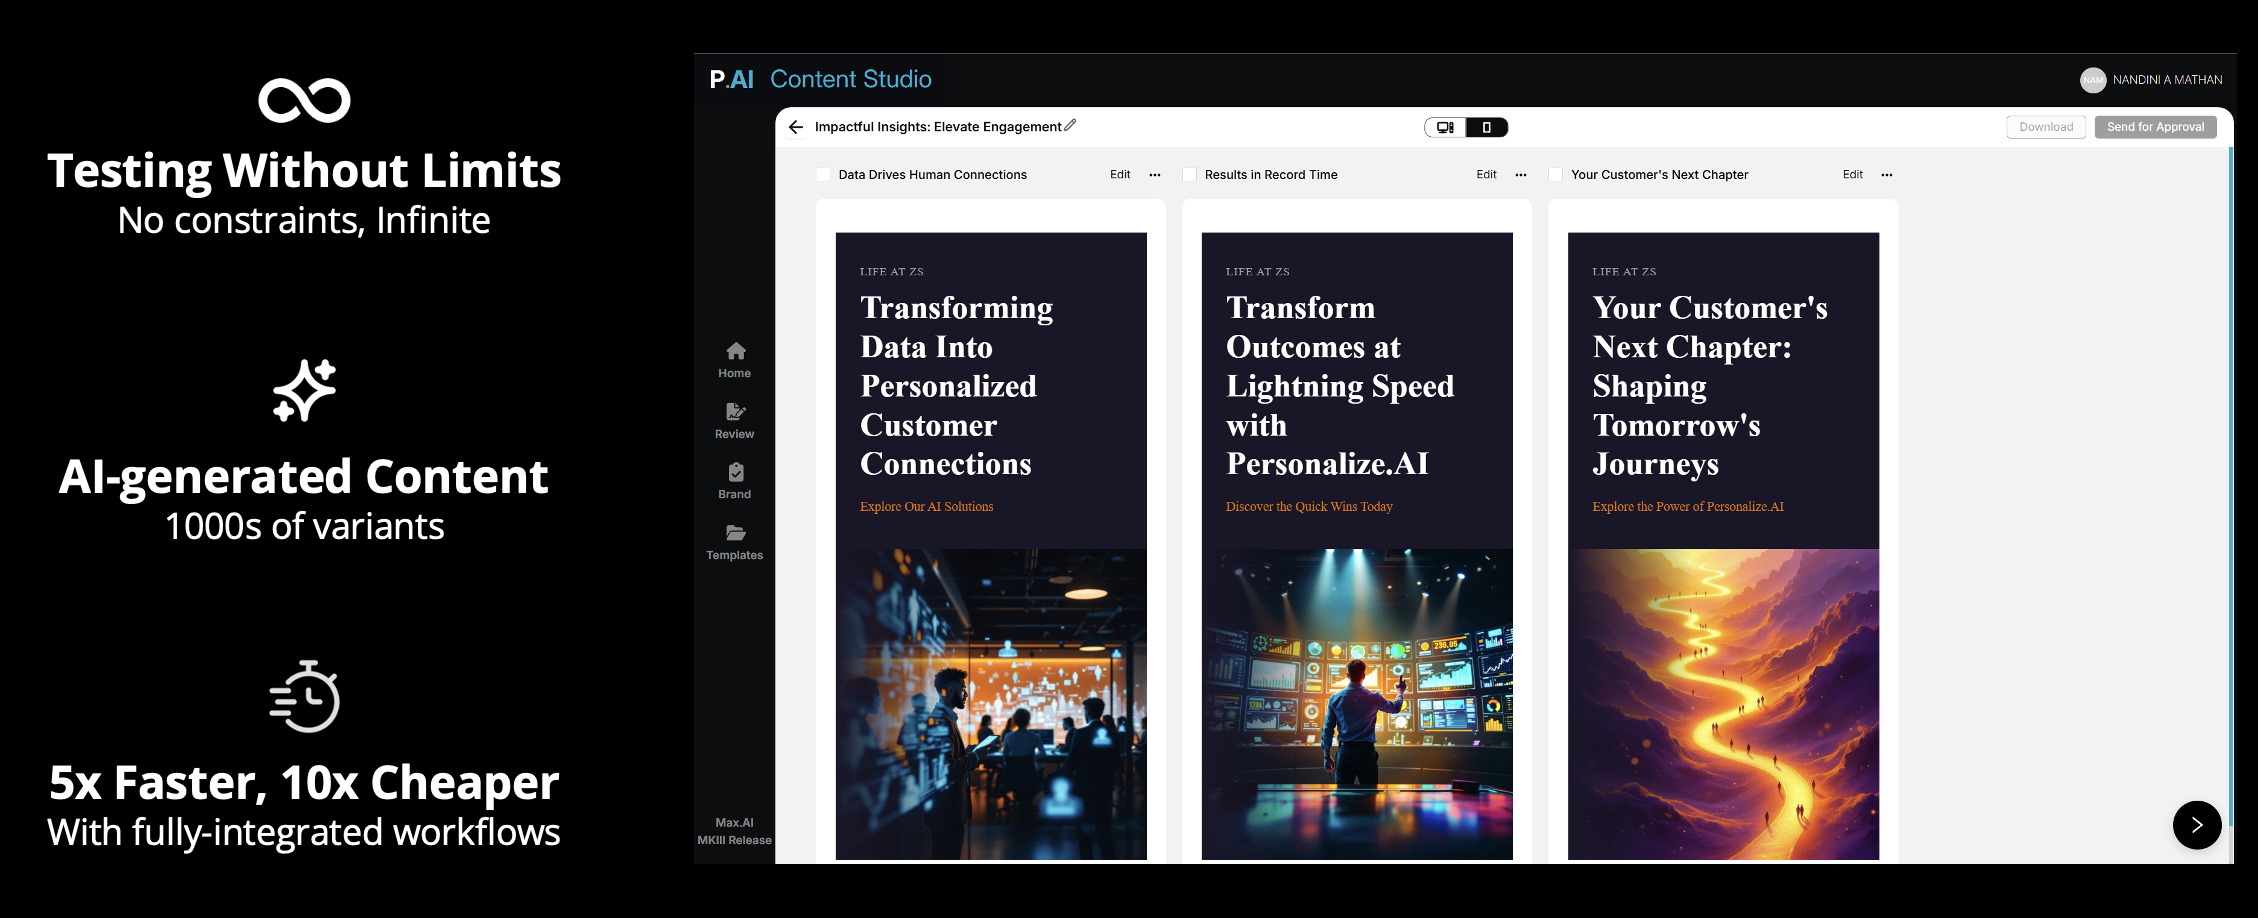Screen dimensions: 2258x918
Task: Edit project title with pencil icon
Action: 1070,126
